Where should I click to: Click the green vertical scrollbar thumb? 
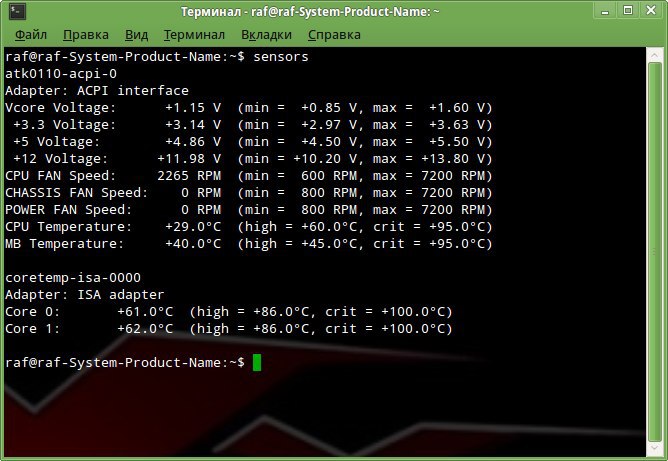[x=654, y=252]
